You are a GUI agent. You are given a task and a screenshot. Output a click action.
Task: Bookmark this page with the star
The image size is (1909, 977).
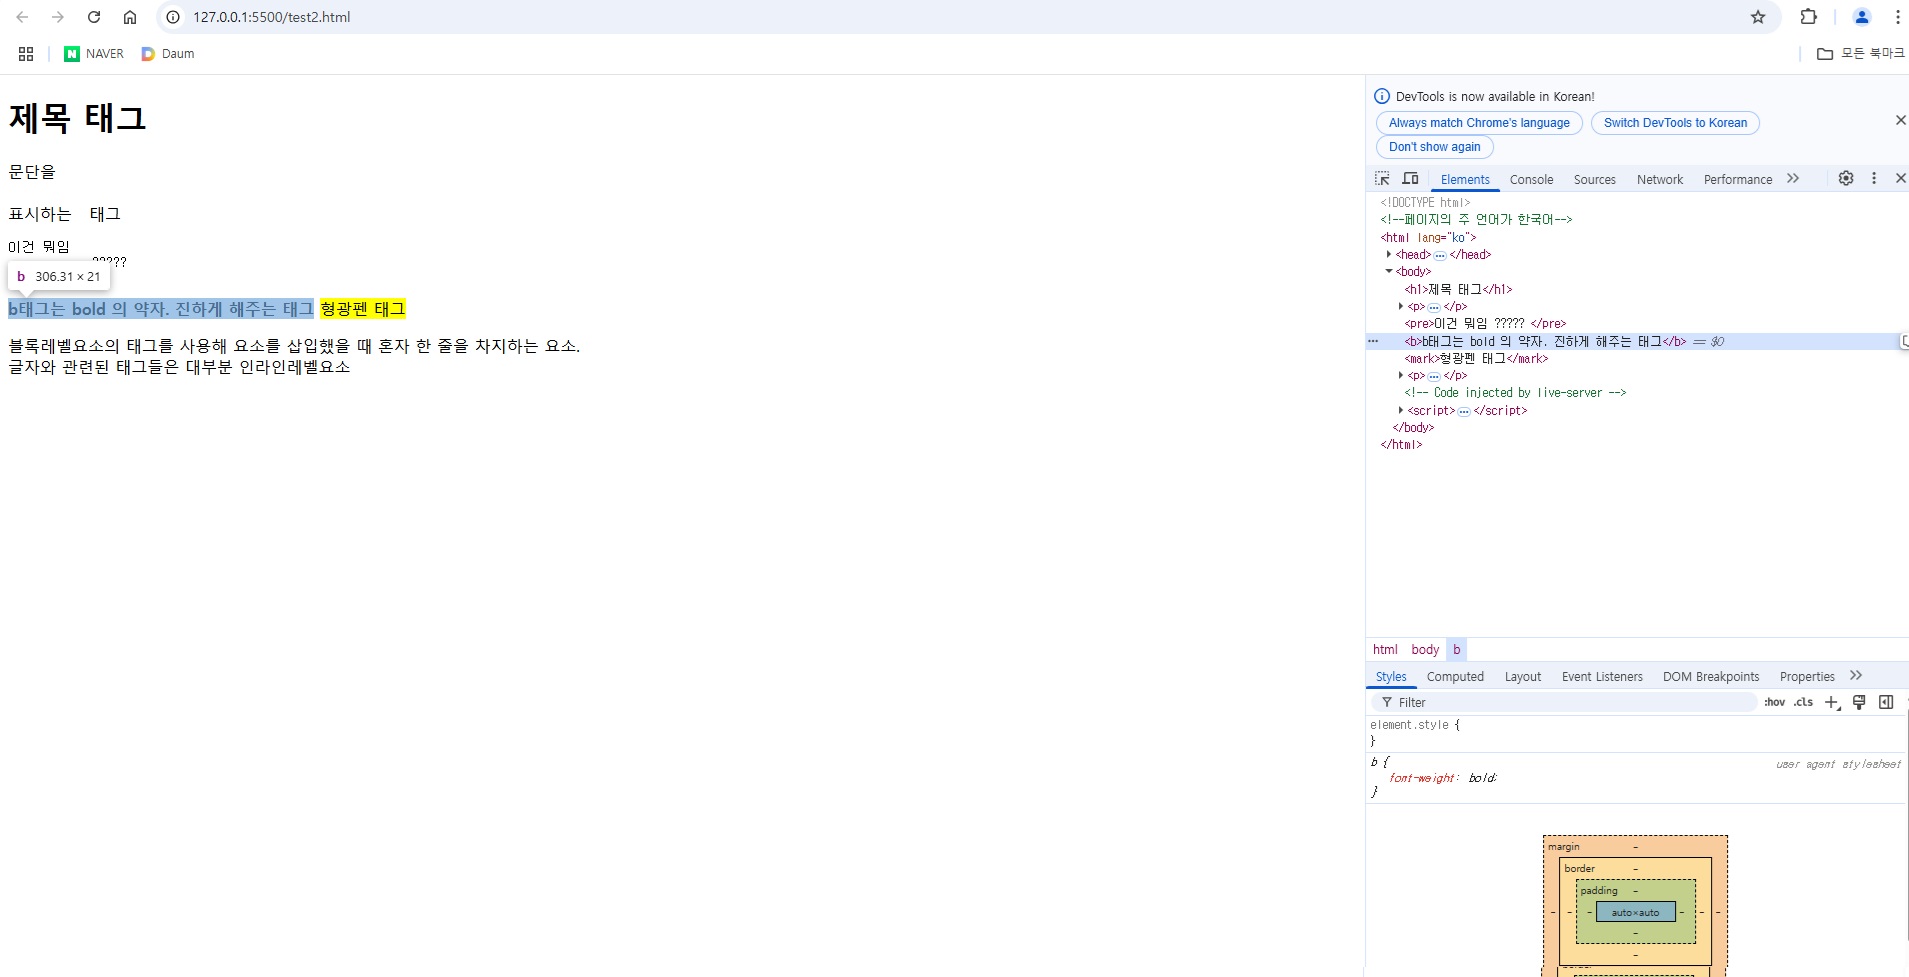[1758, 17]
